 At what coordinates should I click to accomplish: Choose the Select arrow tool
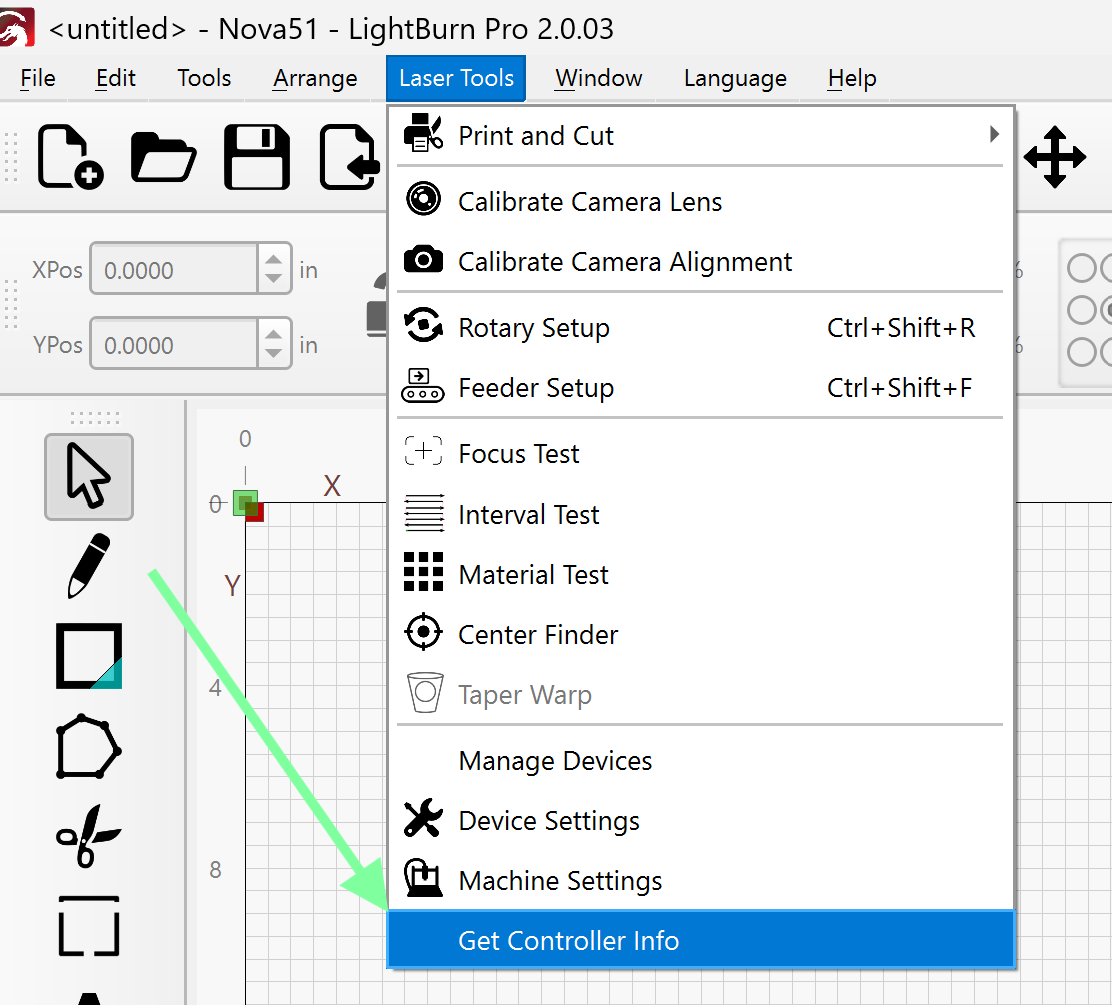pos(89,477)
